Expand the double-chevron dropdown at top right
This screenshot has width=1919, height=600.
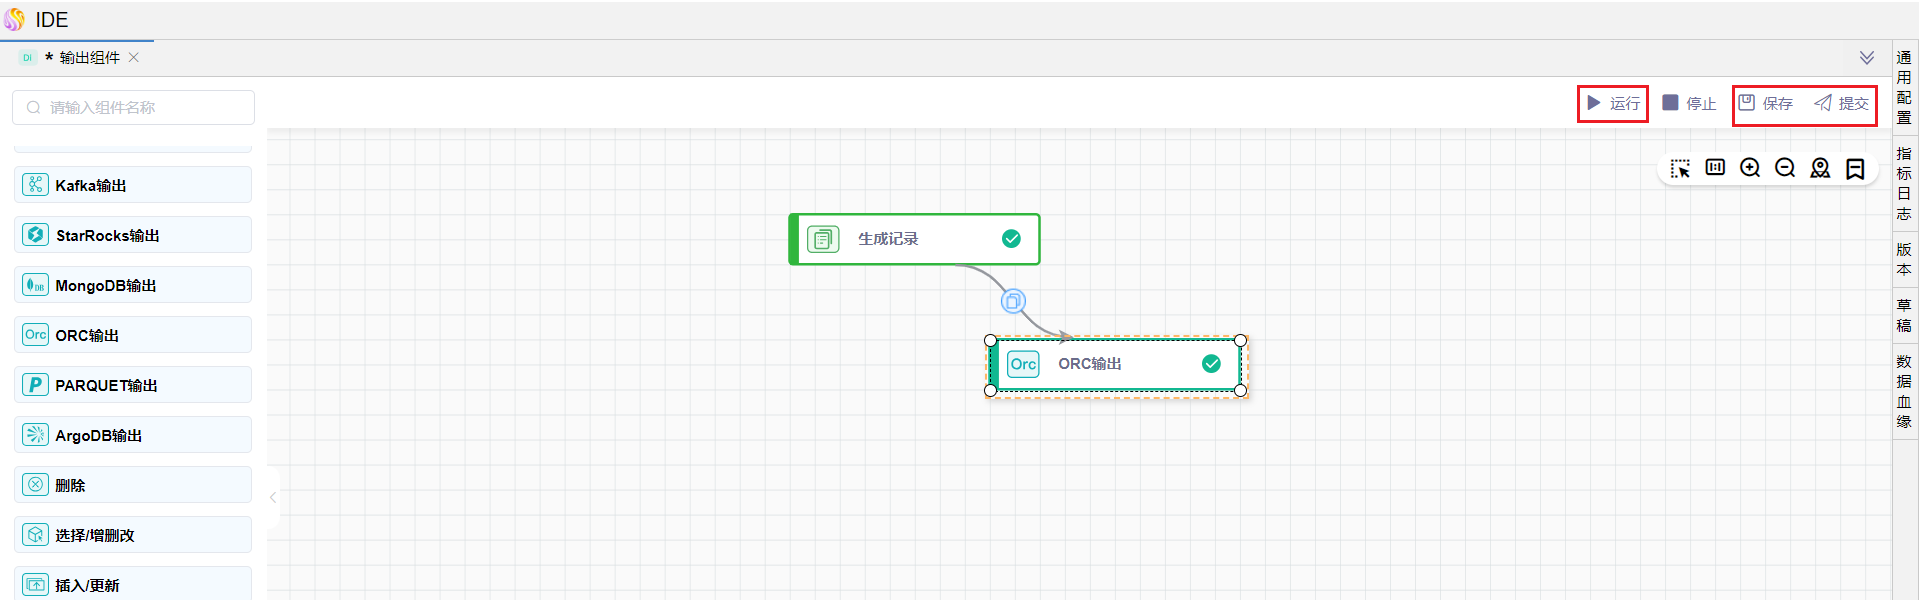point(1866,58)
